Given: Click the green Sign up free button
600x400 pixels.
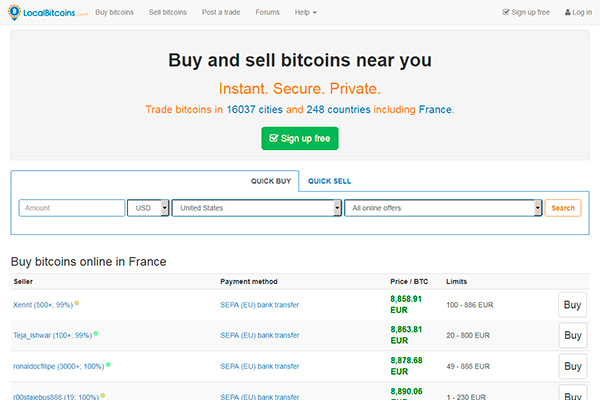Looking at the screenshot, I should pyautogui.click(x=300, y=138).
